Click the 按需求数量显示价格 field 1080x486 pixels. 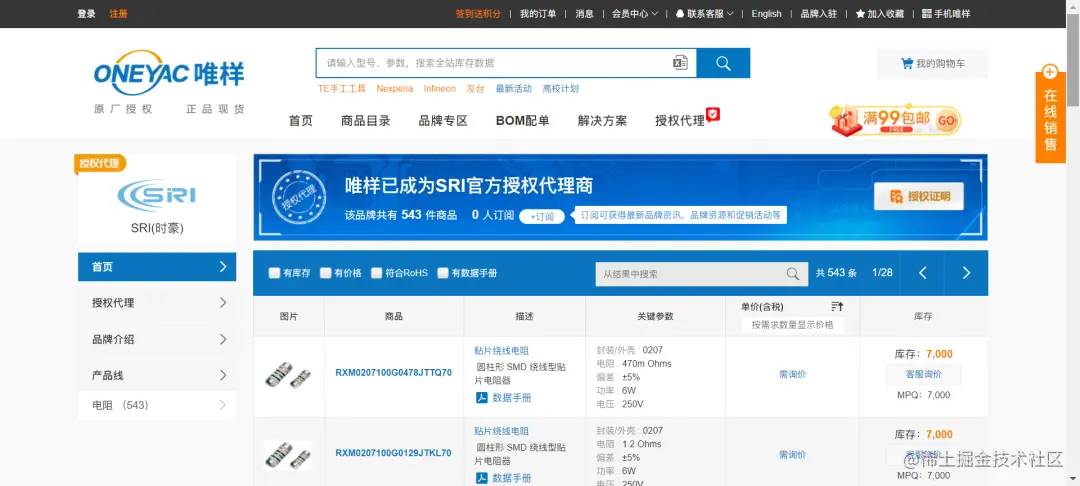tap(792, 324)
